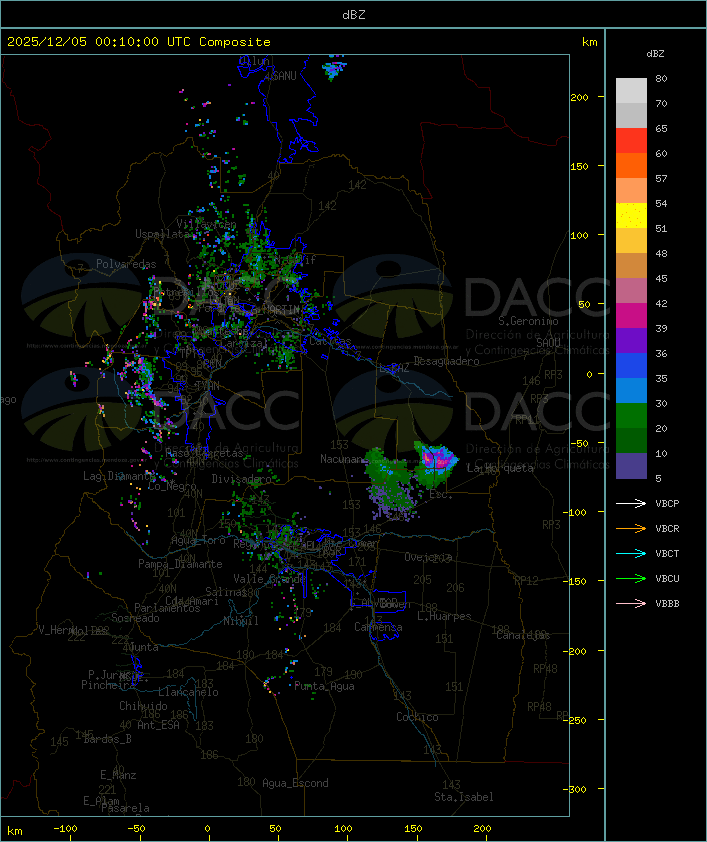The image size is (707, 842).
Task: Select the dusty rose 42-45 dBZ swatch
Action: tap(631, 291)
